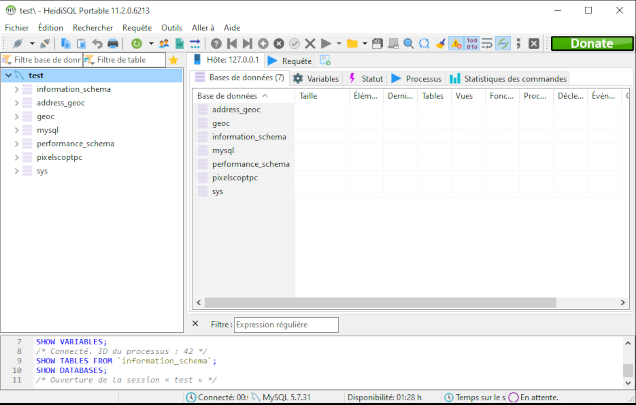
Task: Click the semicolon delimiter icon
Action: pos(518,43)
